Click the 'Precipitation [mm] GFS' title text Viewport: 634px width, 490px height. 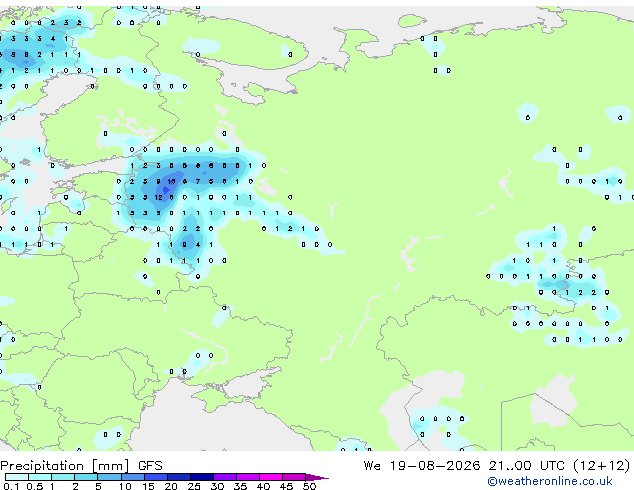(x=81, y=466)
